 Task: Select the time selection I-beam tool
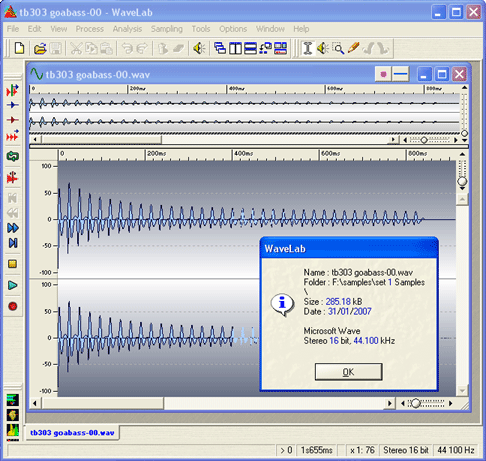pyautogui.click(x=308, y=49)
